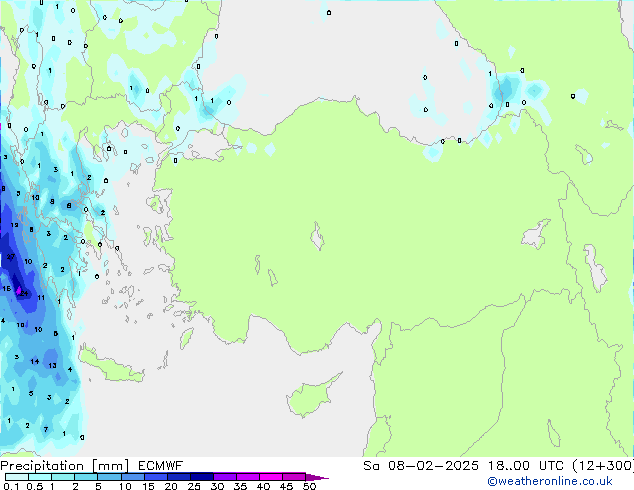The height and width of the screenshot is (490, 634).
Task: Select the 'ECMWF' model label
Action: click(x=161, y=466)
